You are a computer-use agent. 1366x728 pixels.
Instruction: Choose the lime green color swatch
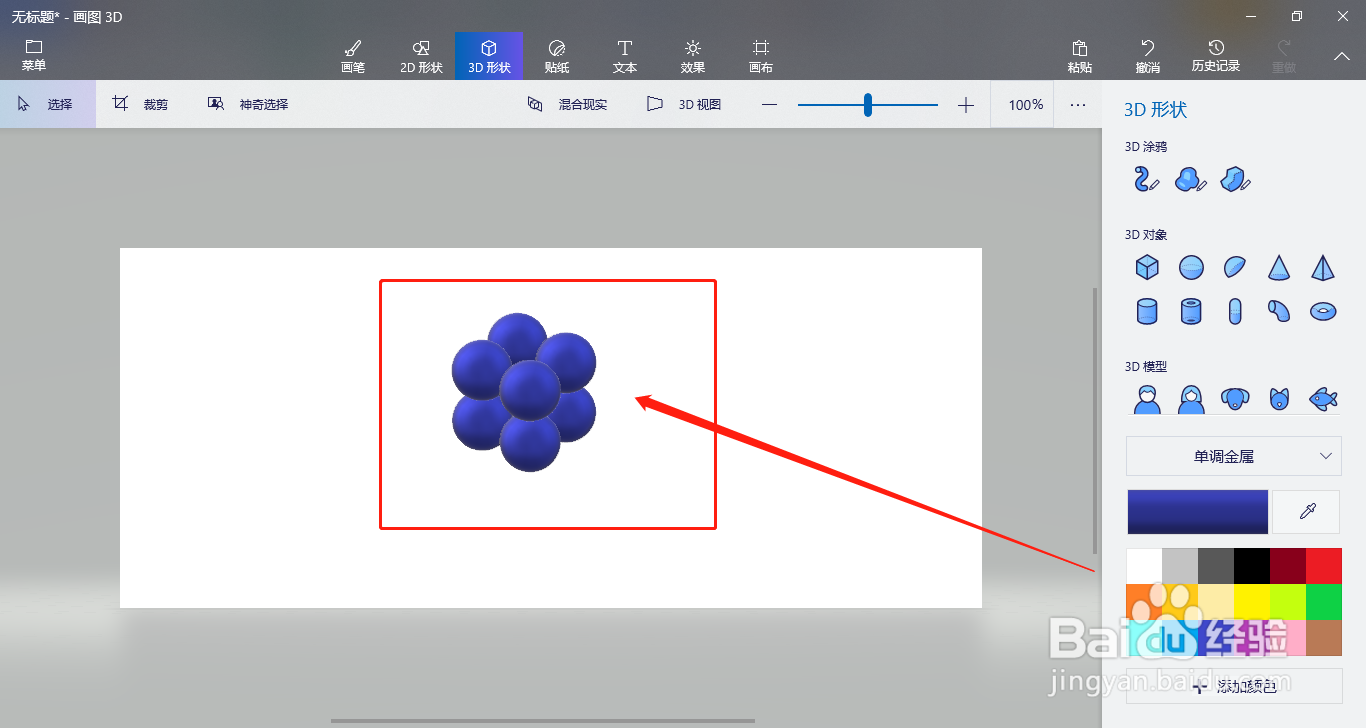click(1288, 602)
